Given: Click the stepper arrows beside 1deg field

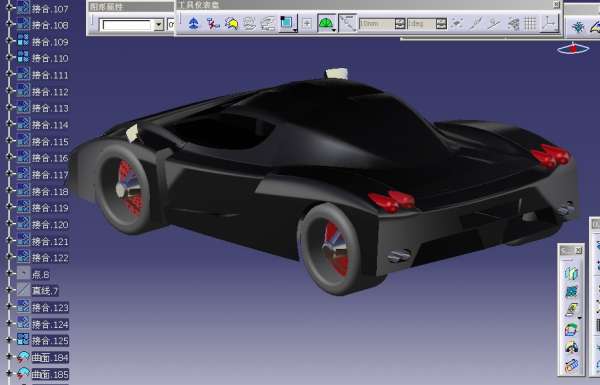Looking at the screenshot, I should (441, 24).
